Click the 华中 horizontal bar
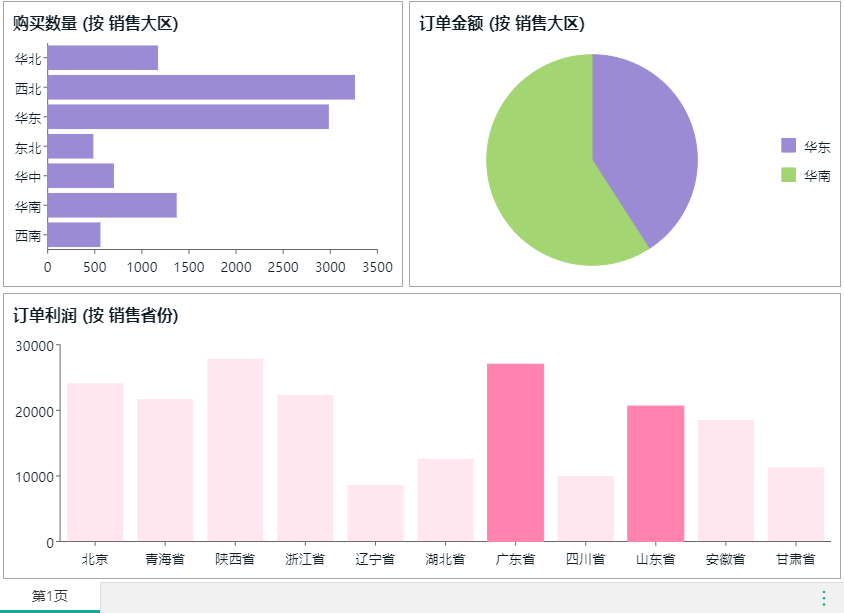 (80, 176)
